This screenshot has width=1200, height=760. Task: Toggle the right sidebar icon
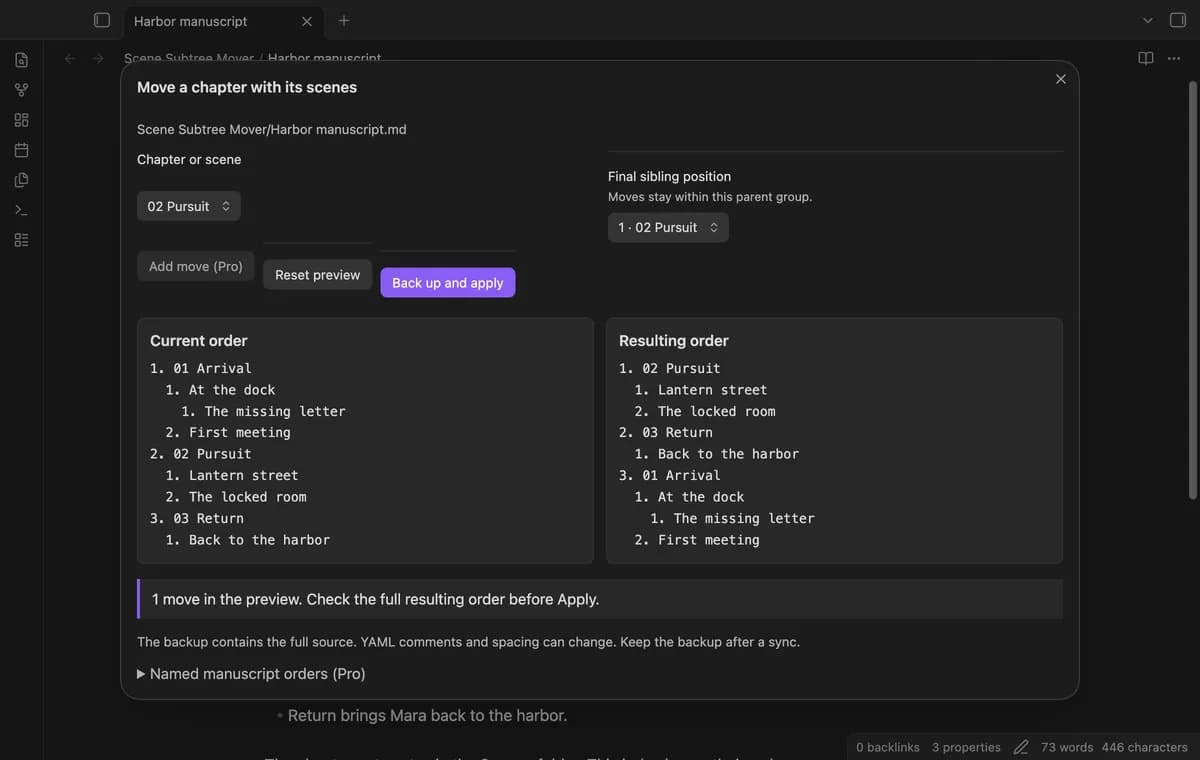pos(1178,20)
